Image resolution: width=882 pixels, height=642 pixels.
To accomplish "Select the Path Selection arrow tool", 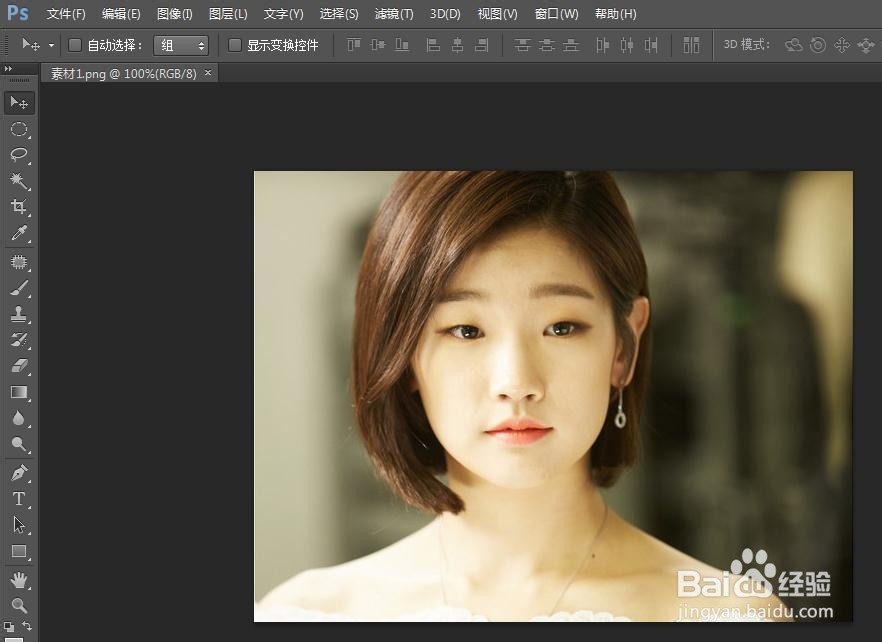I will tap(19, 525).
